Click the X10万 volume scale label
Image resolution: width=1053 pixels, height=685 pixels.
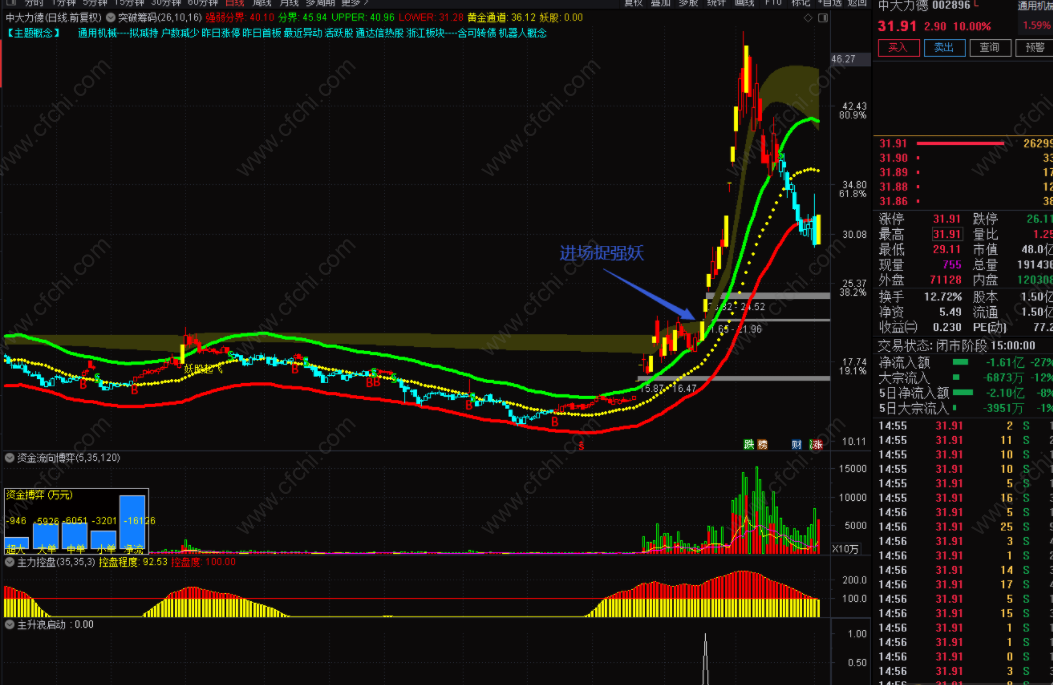point(845,549)
